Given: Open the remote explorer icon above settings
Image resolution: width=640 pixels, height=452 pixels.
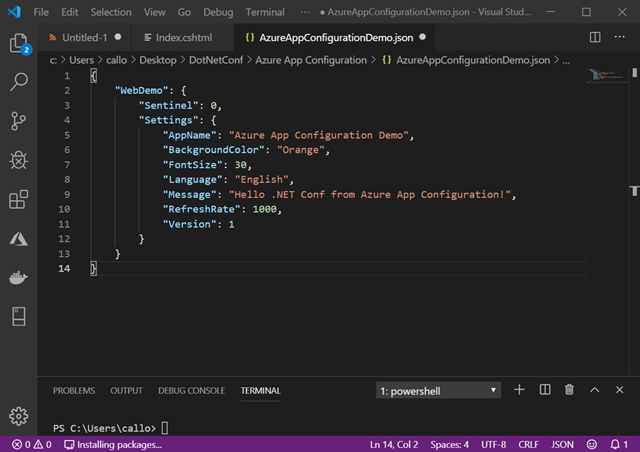Looking at the screenshot, I should tap(19, 317).
